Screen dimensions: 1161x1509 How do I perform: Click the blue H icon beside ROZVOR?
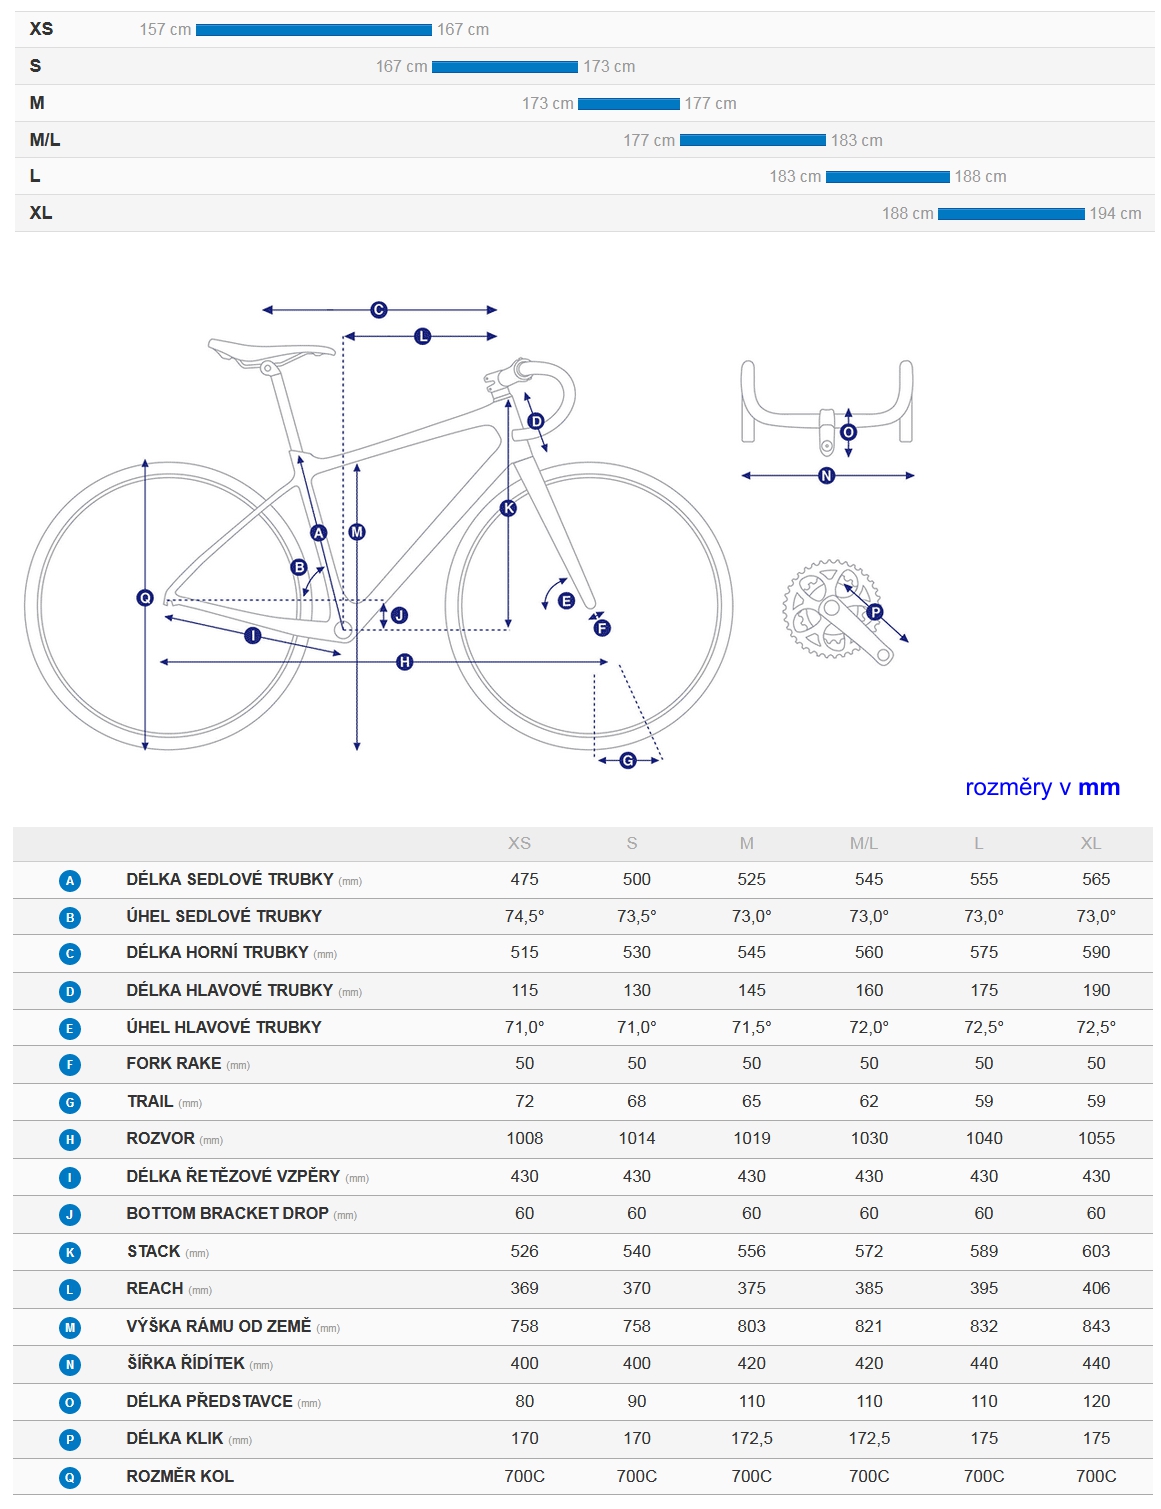pos(70,1140)
